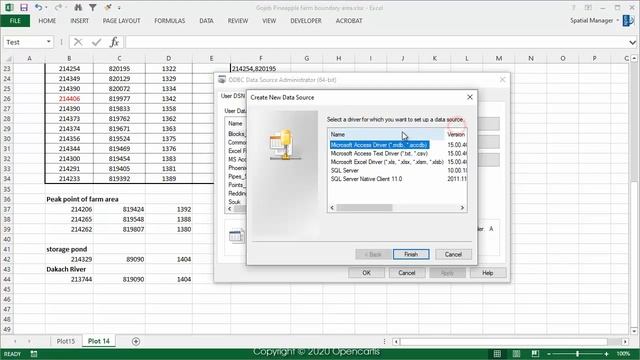Image resolution: width=640 pixels, height=360 pixels.
Task: Click Finish in Create New Data Source
Action: click(411, 254)
